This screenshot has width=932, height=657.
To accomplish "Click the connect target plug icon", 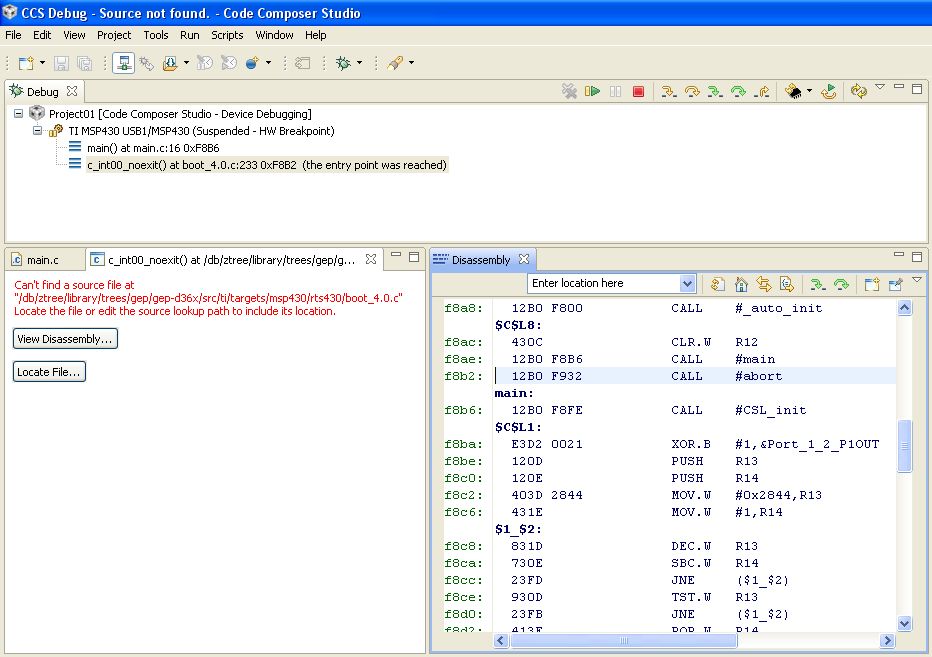I will (147, 63).
